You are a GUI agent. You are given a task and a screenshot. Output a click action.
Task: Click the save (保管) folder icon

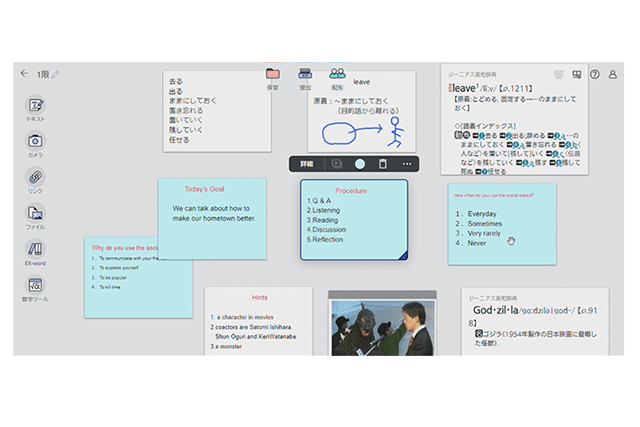tap(273, 74)
